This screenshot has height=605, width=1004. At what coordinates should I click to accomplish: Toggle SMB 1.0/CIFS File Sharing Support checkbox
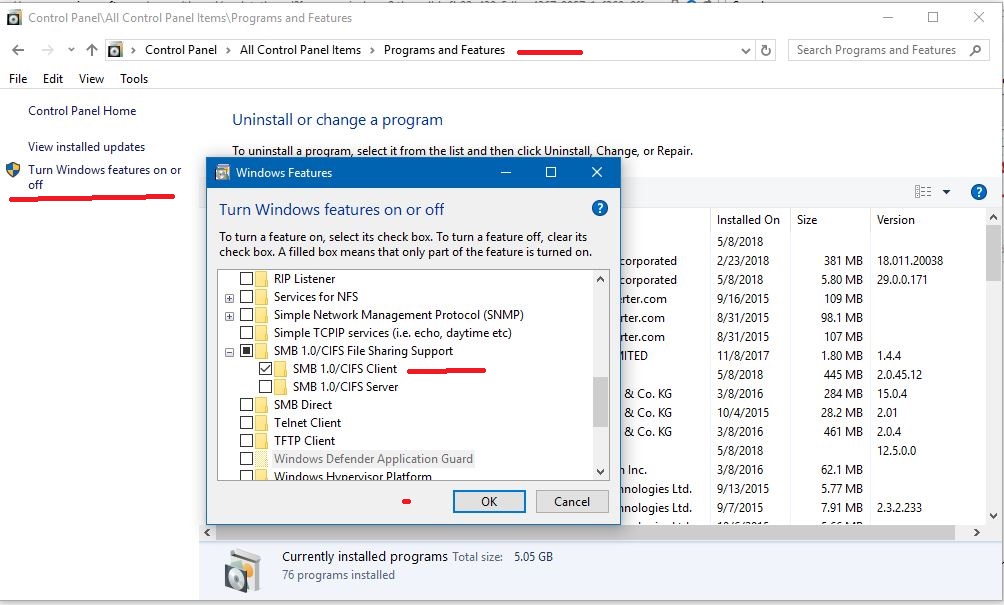[x=247, y=350]
